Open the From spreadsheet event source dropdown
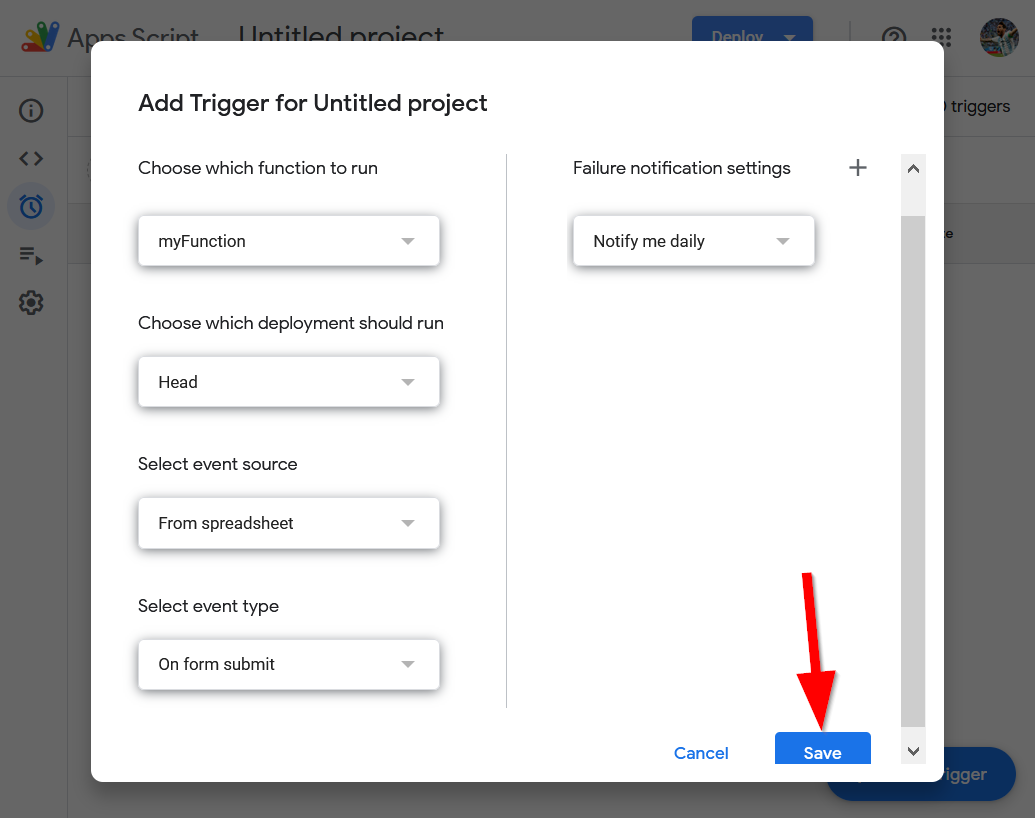The image size is (1035, 818). point(288,523)
